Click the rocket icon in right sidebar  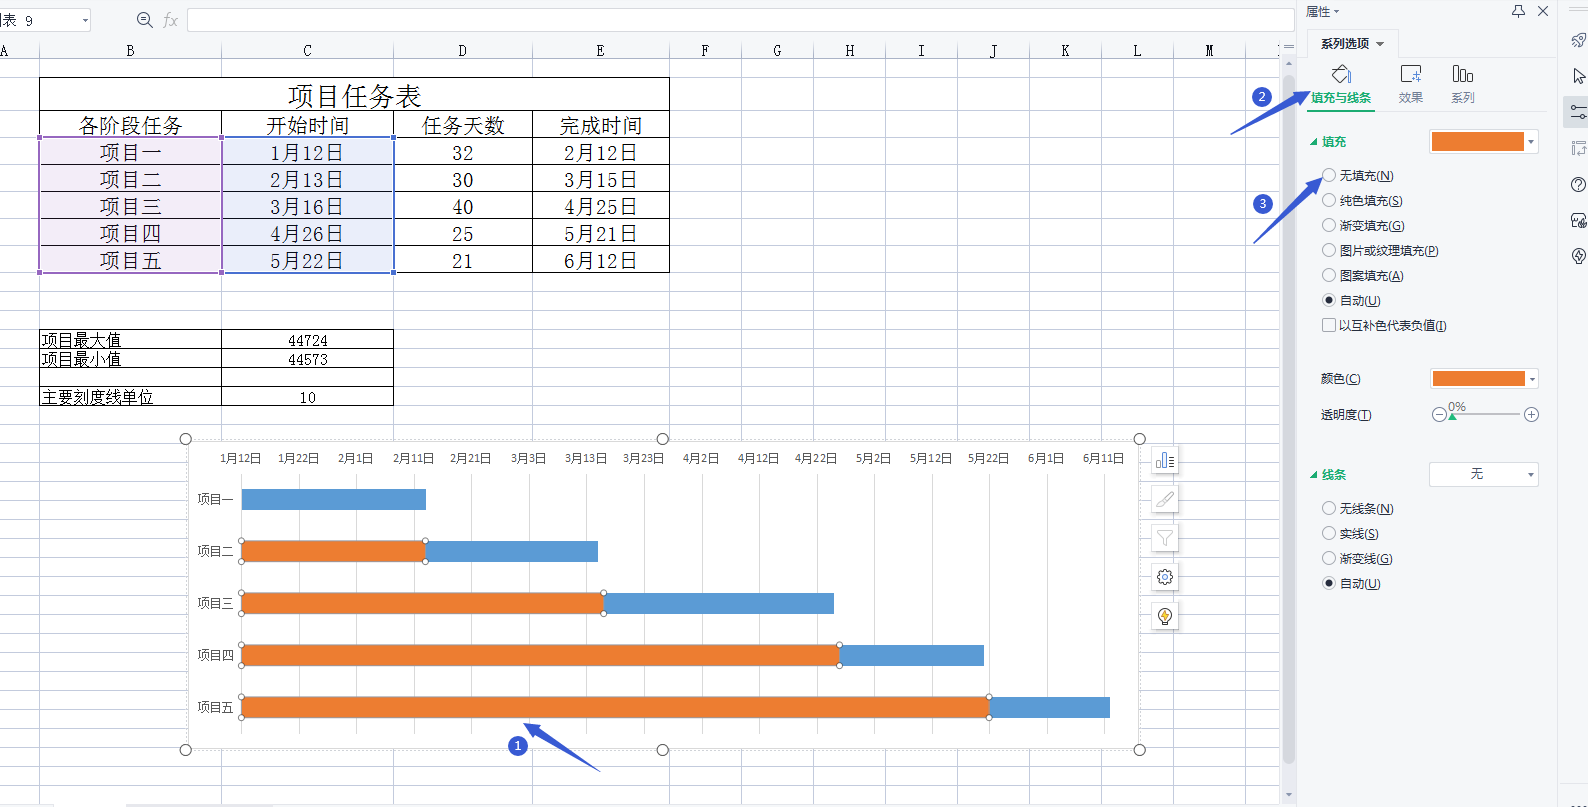(1578, 40)
